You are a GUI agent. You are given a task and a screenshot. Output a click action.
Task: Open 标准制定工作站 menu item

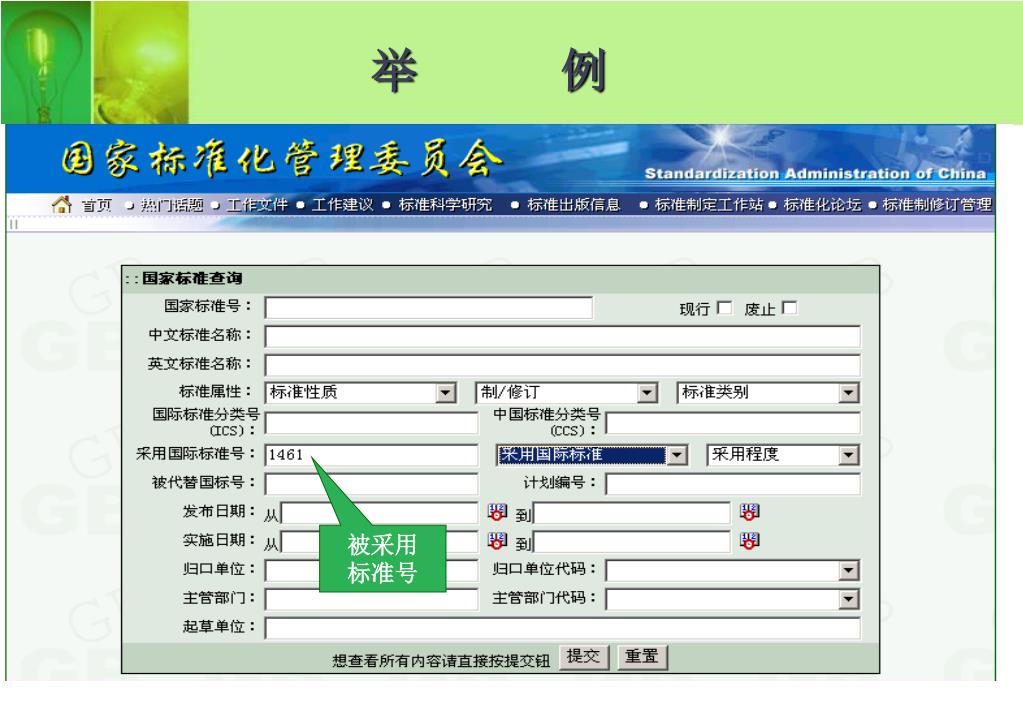[x=709, y=205]
